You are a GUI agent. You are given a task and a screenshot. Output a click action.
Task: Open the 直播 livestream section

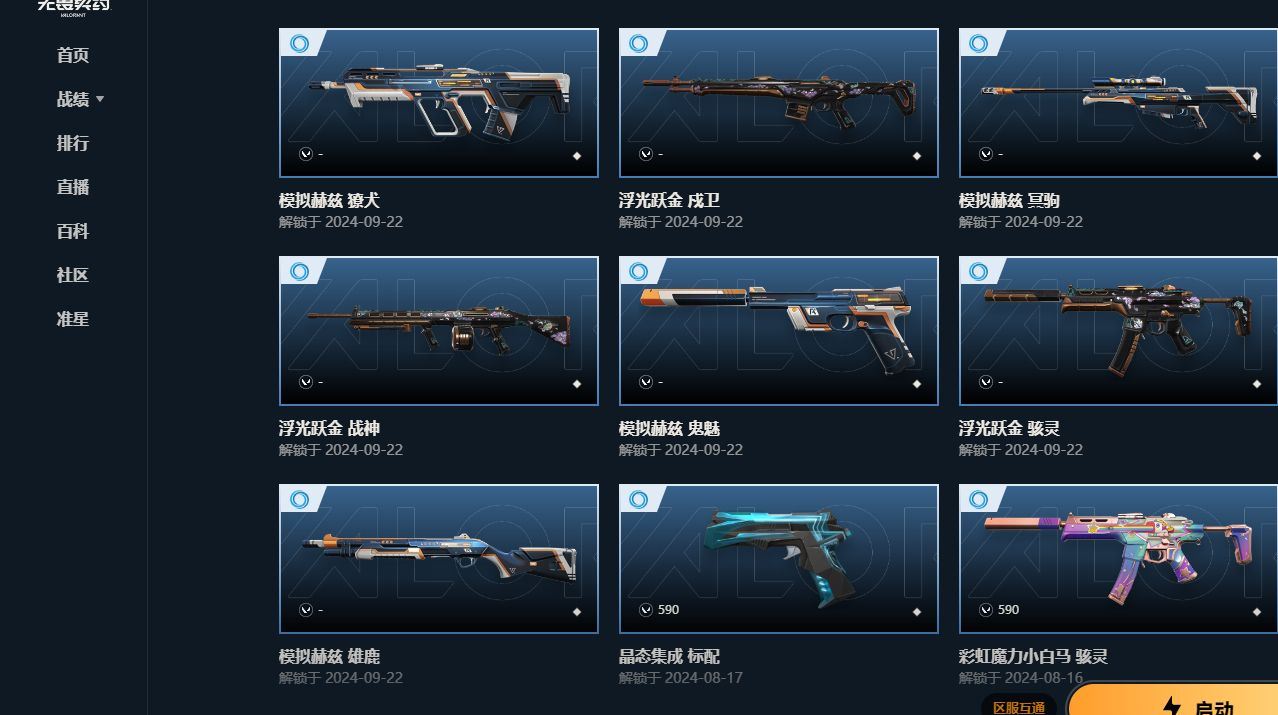(x=73, y=187)
